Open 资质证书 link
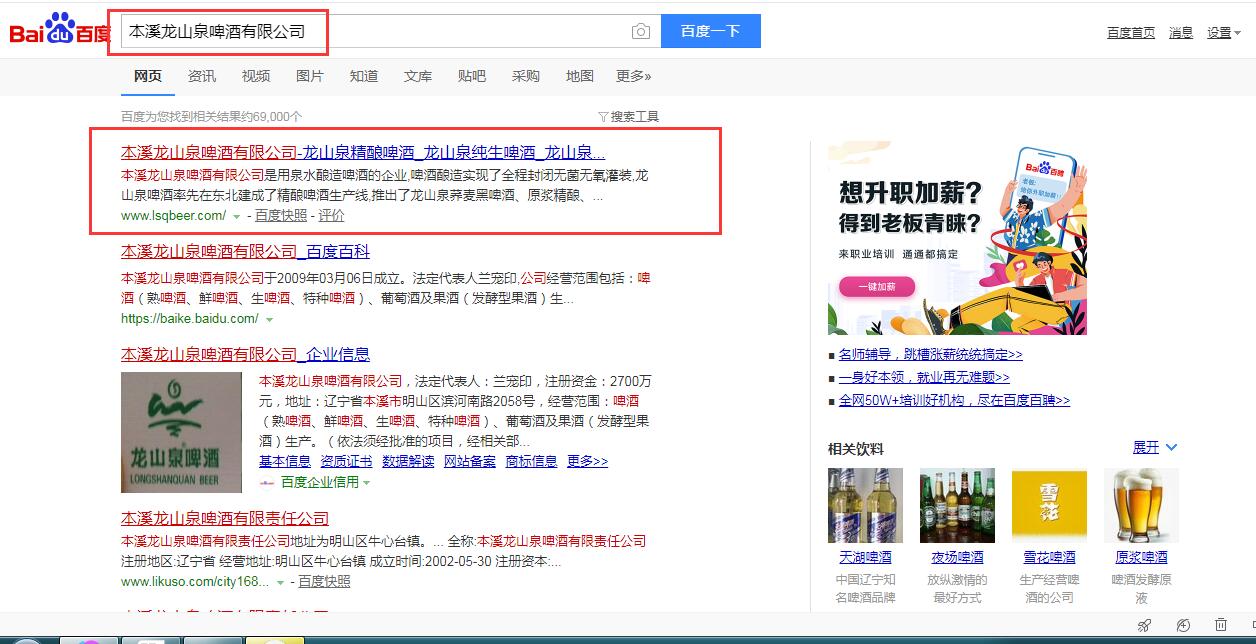Viewport: 1256px width, 644px height. 346,461
